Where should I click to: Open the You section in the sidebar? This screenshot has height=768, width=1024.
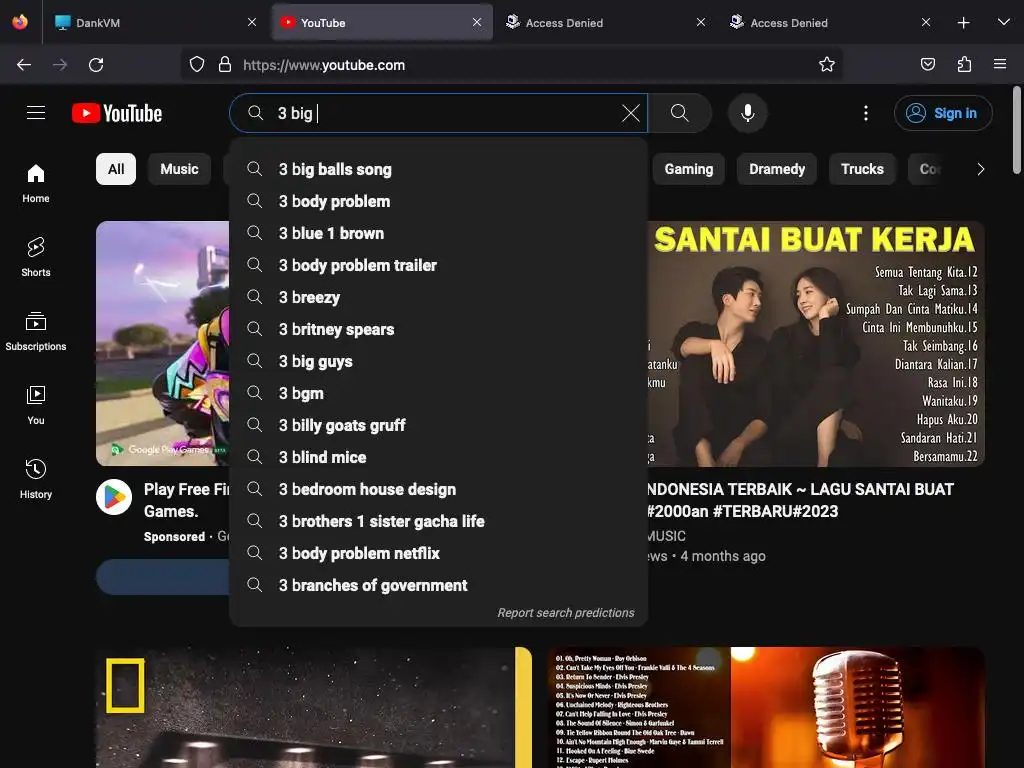36,405
